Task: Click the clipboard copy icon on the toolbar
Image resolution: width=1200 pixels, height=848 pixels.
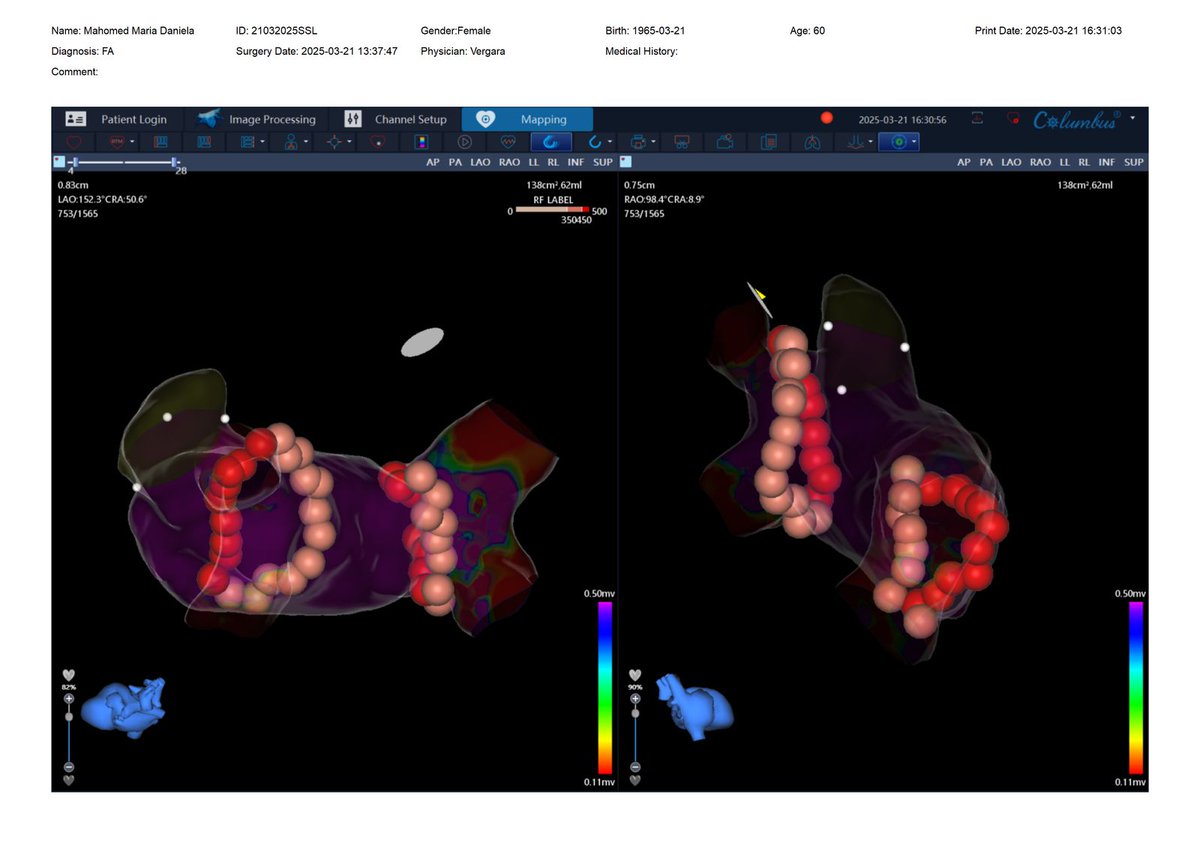Action: [x=769, y=142]
